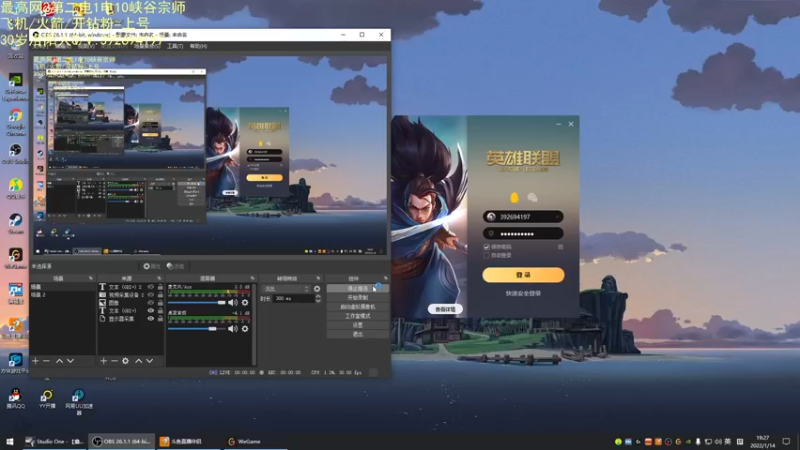Undock the Scene Transitions panel via header icon
The width and height of the screenshot is (800, 450).
318,279
